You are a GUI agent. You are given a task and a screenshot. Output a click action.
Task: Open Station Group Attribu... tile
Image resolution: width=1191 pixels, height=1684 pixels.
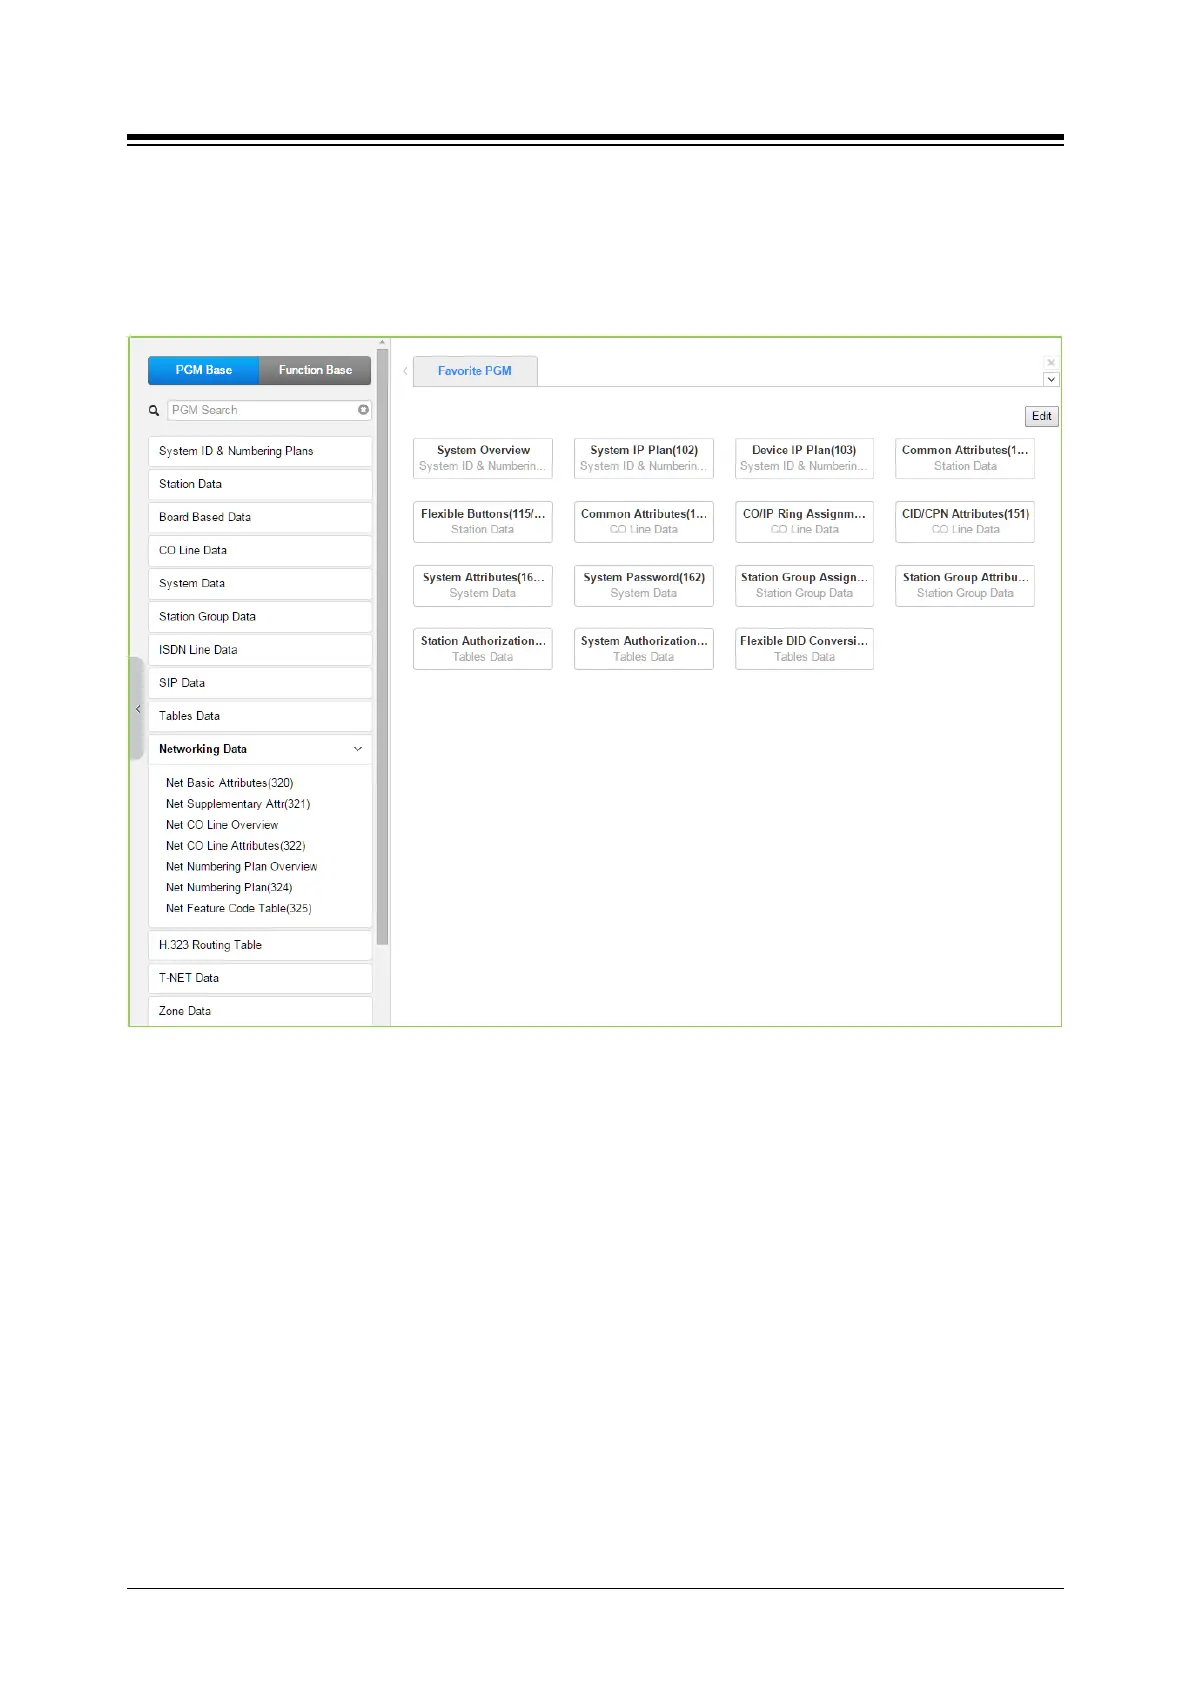965,585
